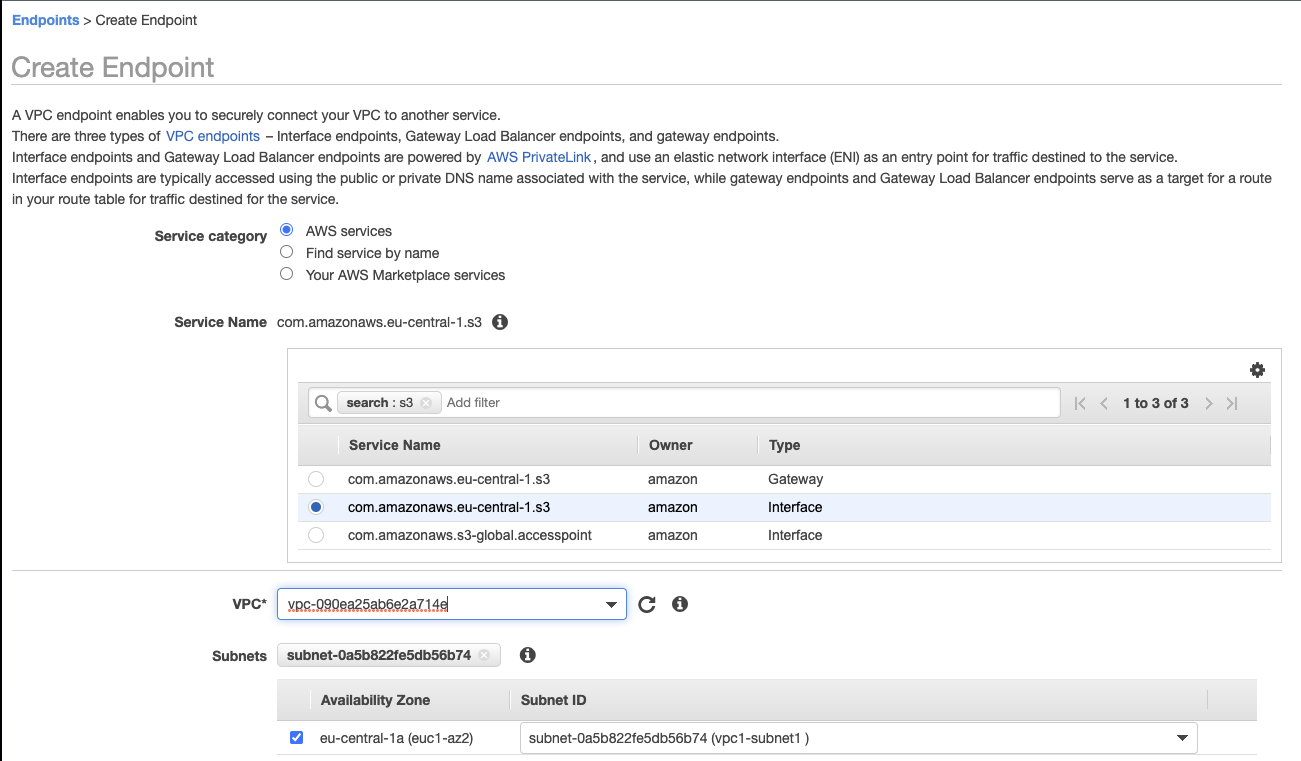Jump to first page of service results
The height and width of the screenshot is (761, 1301).
click(x=1079, y=403)
